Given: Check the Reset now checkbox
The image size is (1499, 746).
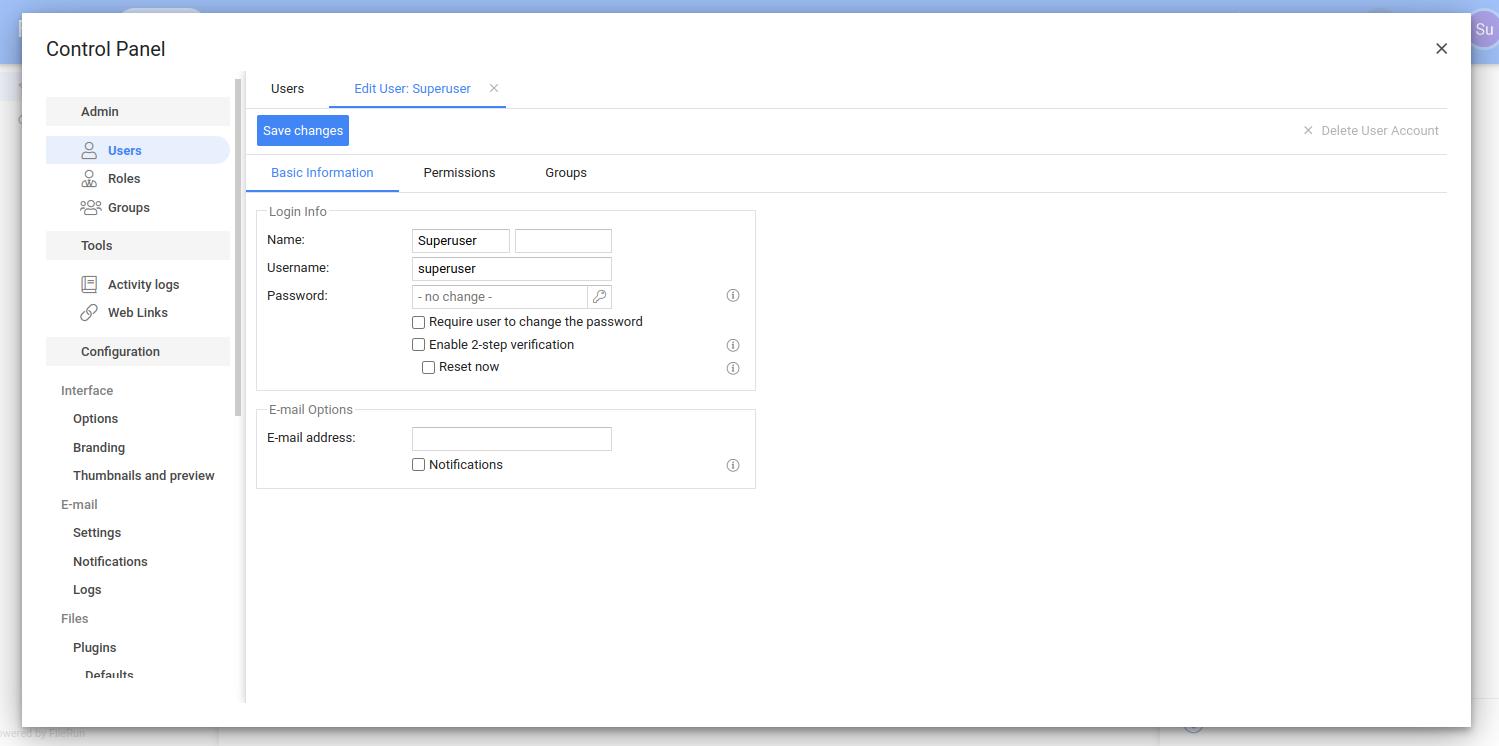Looking at the screenshot, I should [429, 367].
